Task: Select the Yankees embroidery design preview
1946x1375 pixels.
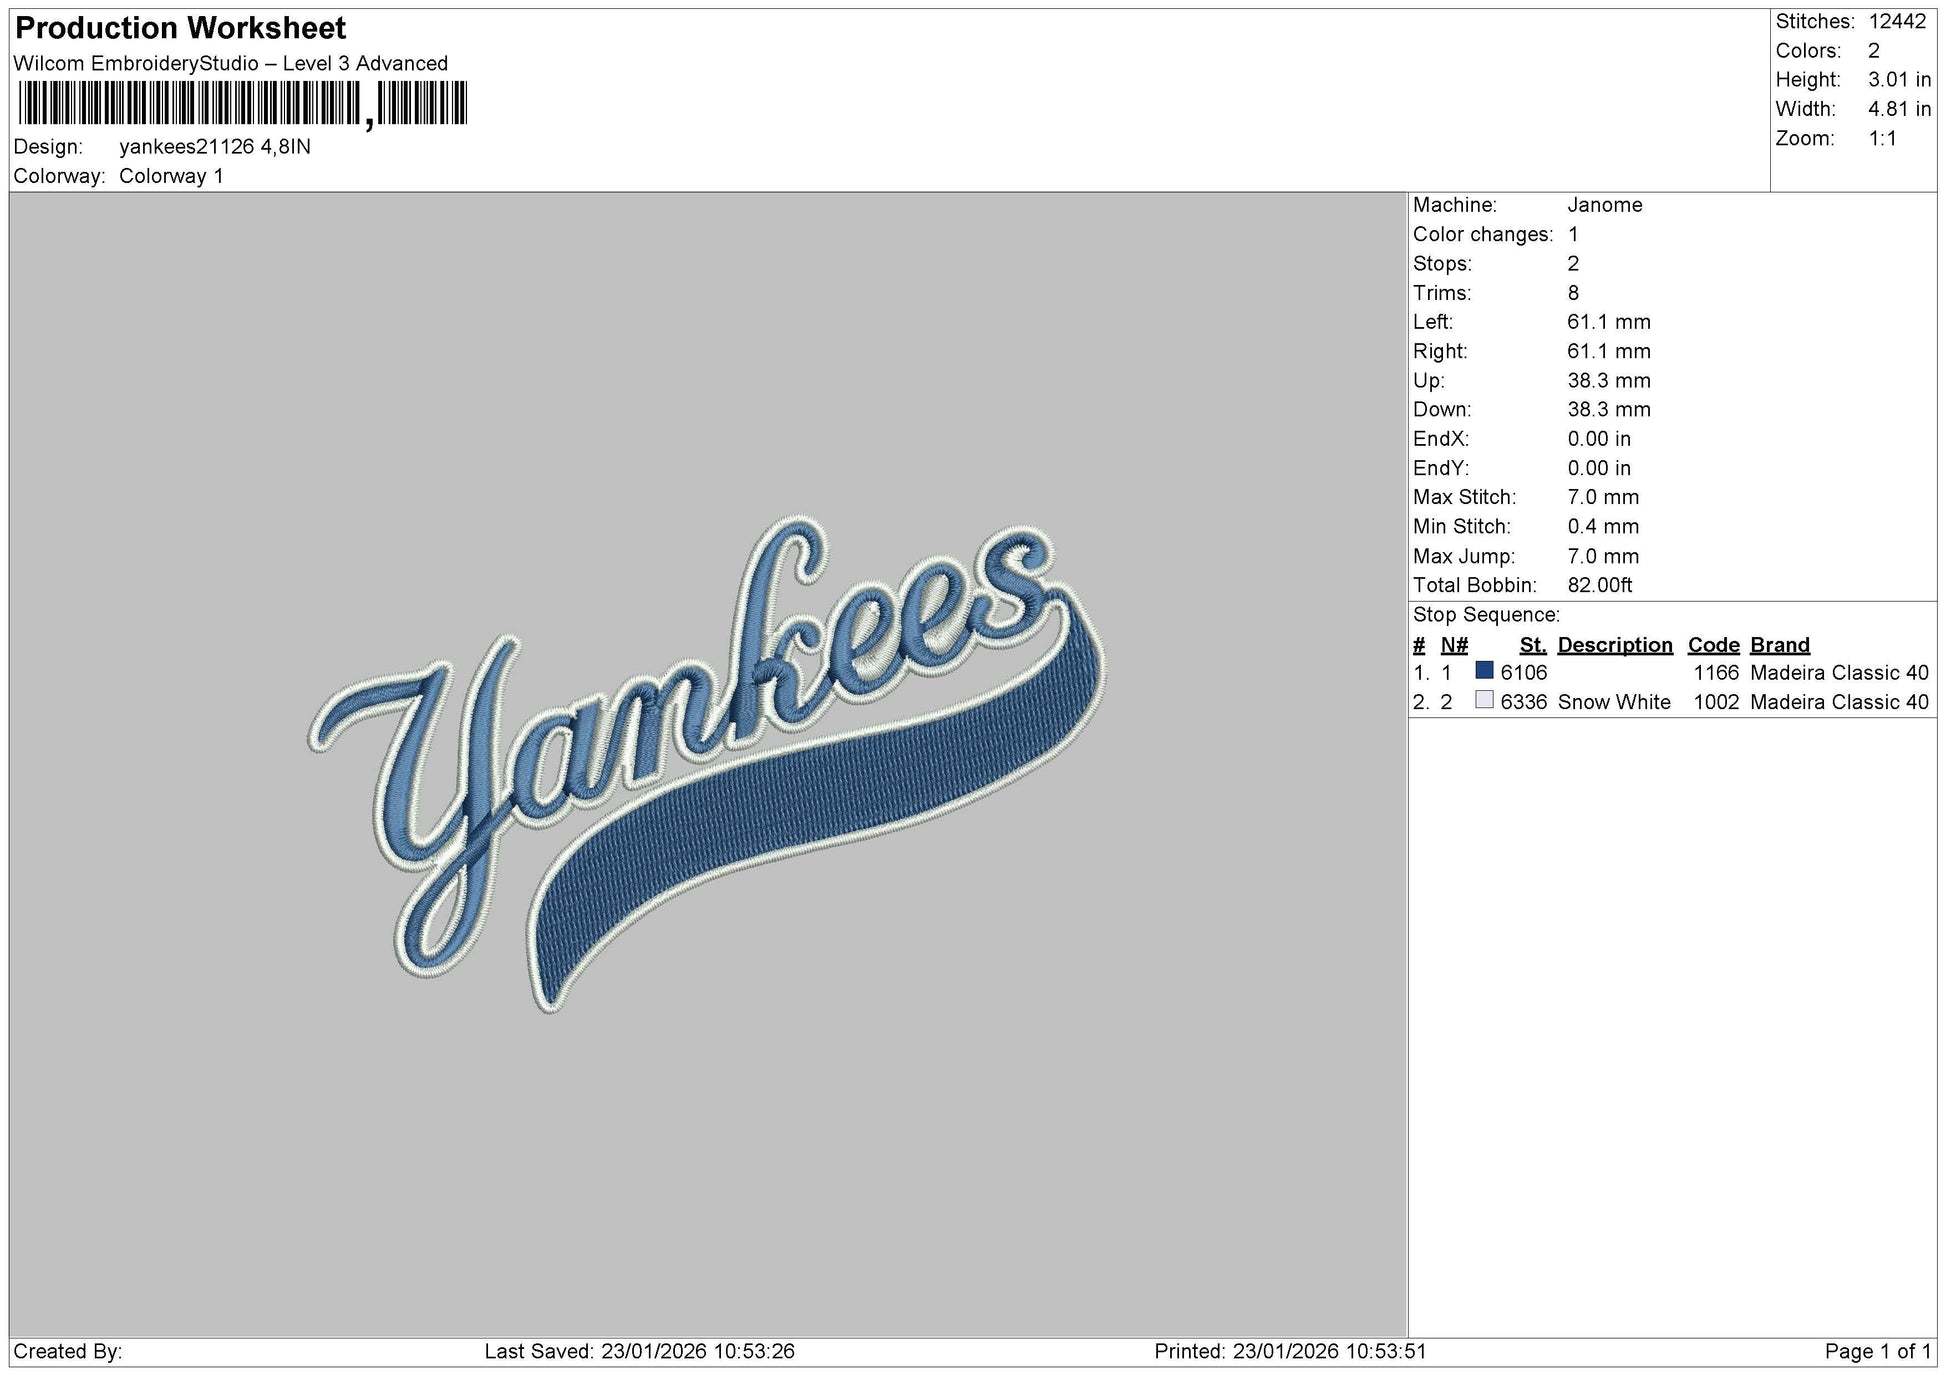Action: click(x=708, y=765)
